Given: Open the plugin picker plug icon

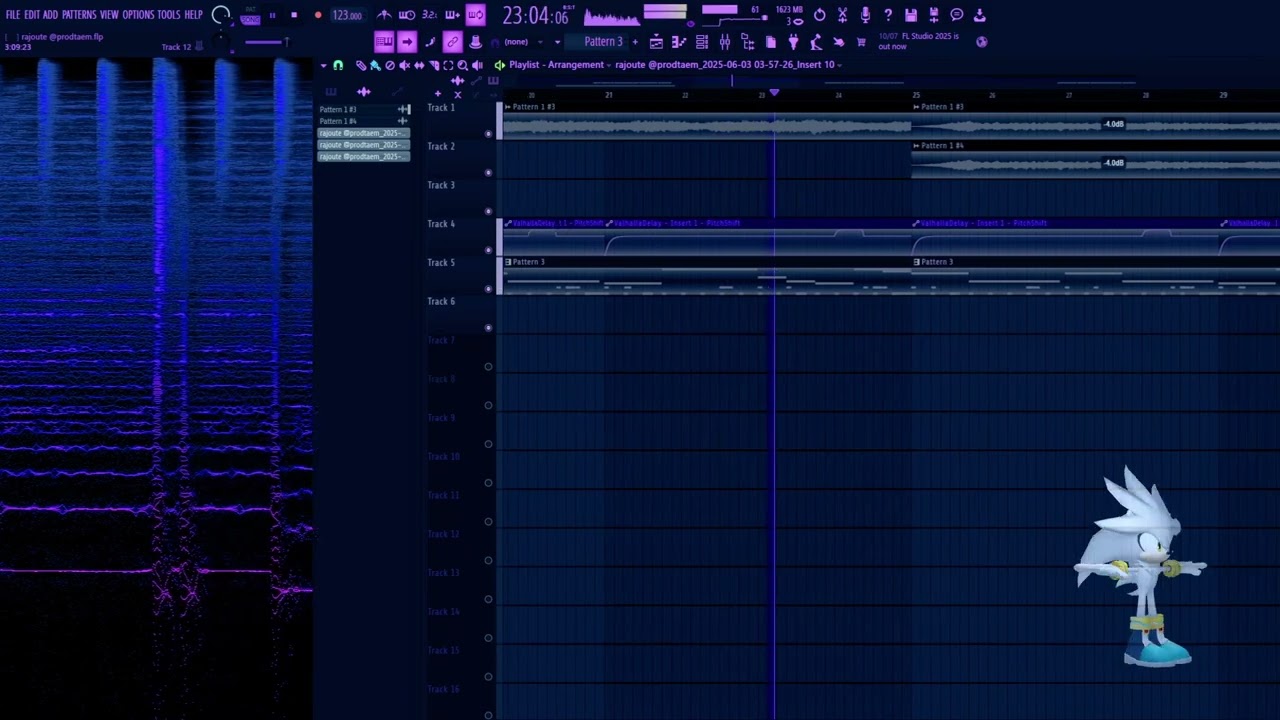Looking at the screenshot, I should 794,42.
